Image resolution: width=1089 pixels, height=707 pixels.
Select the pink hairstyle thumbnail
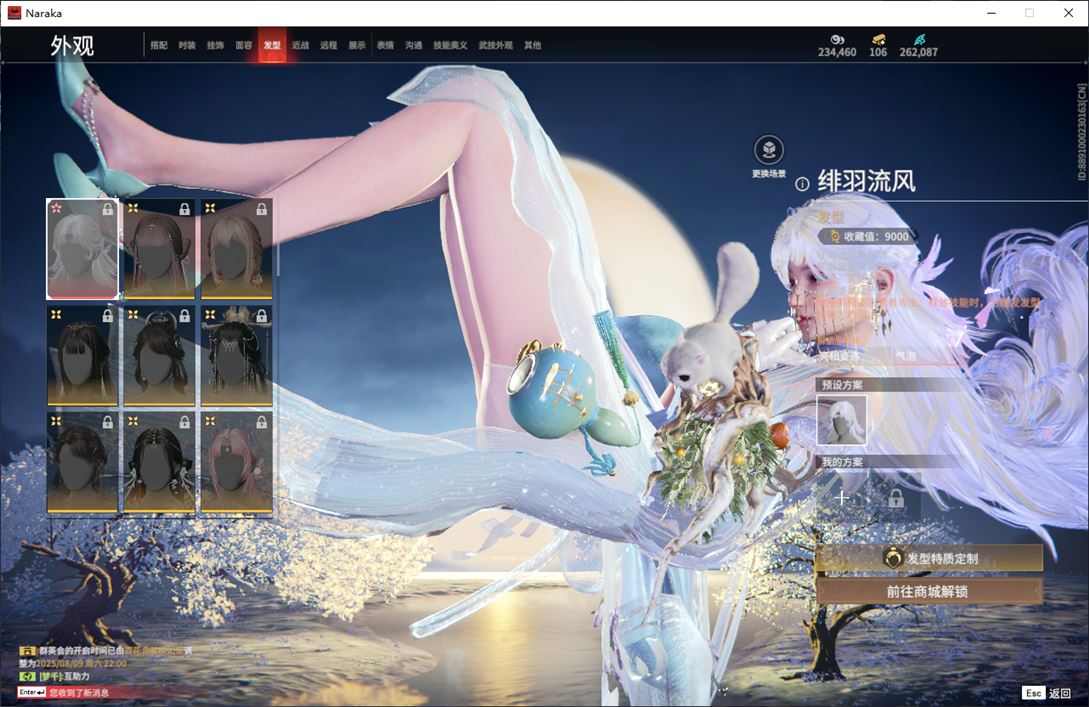[236, 463]
